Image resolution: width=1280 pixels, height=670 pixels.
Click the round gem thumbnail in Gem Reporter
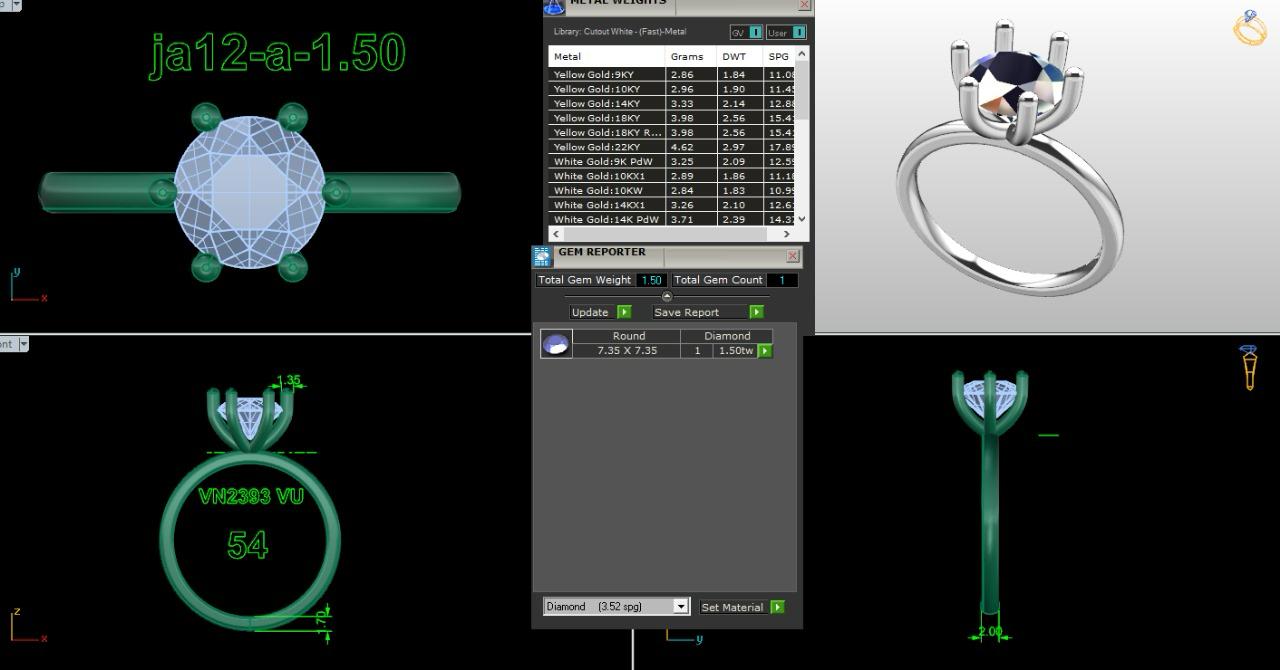556,344
